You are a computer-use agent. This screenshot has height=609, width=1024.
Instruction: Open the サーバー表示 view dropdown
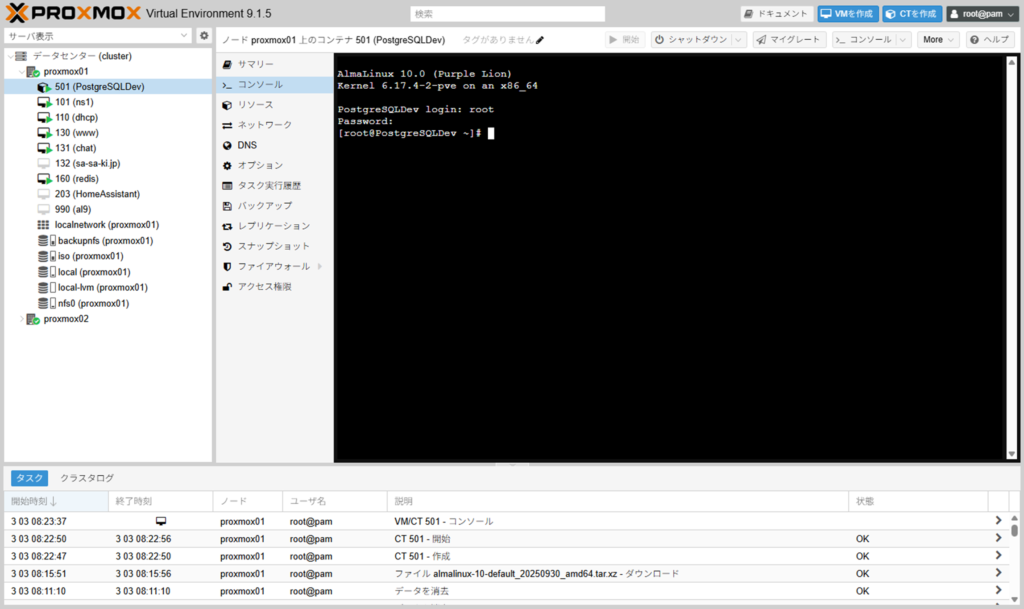[97, 35]
